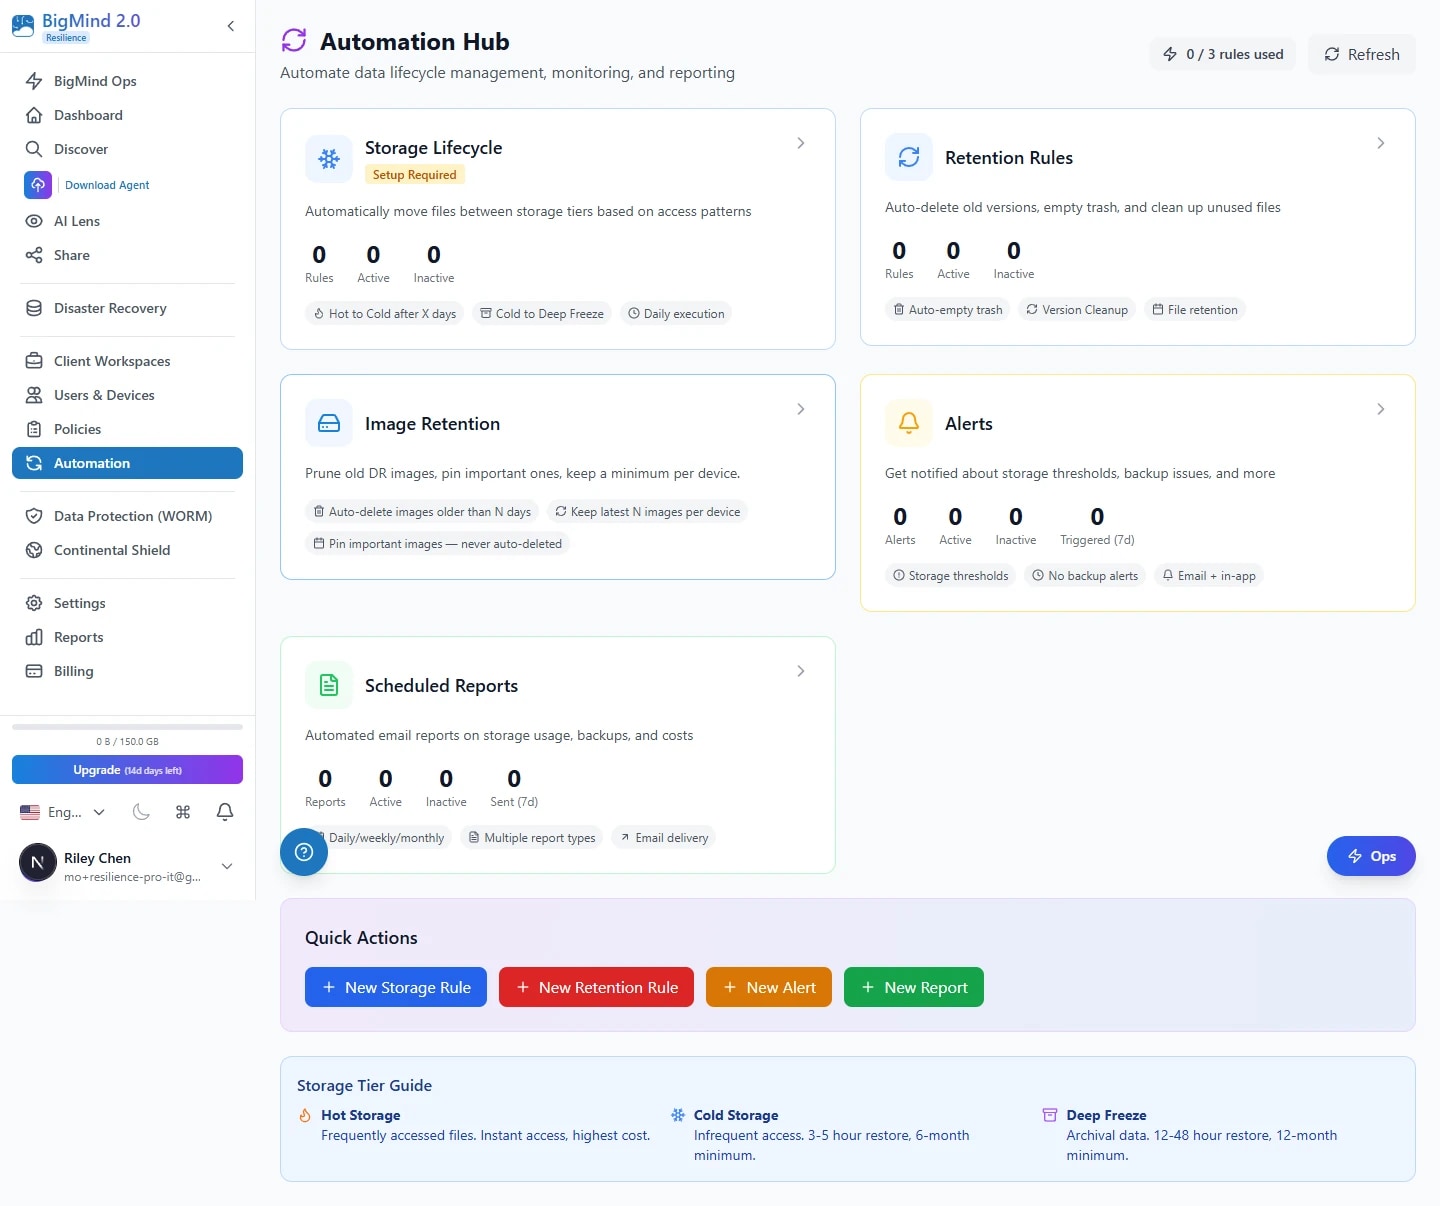Expand the Storage Lifecycle card chevron
The height and width of the screenshot is (1206, 1440).
pos(801,143)
